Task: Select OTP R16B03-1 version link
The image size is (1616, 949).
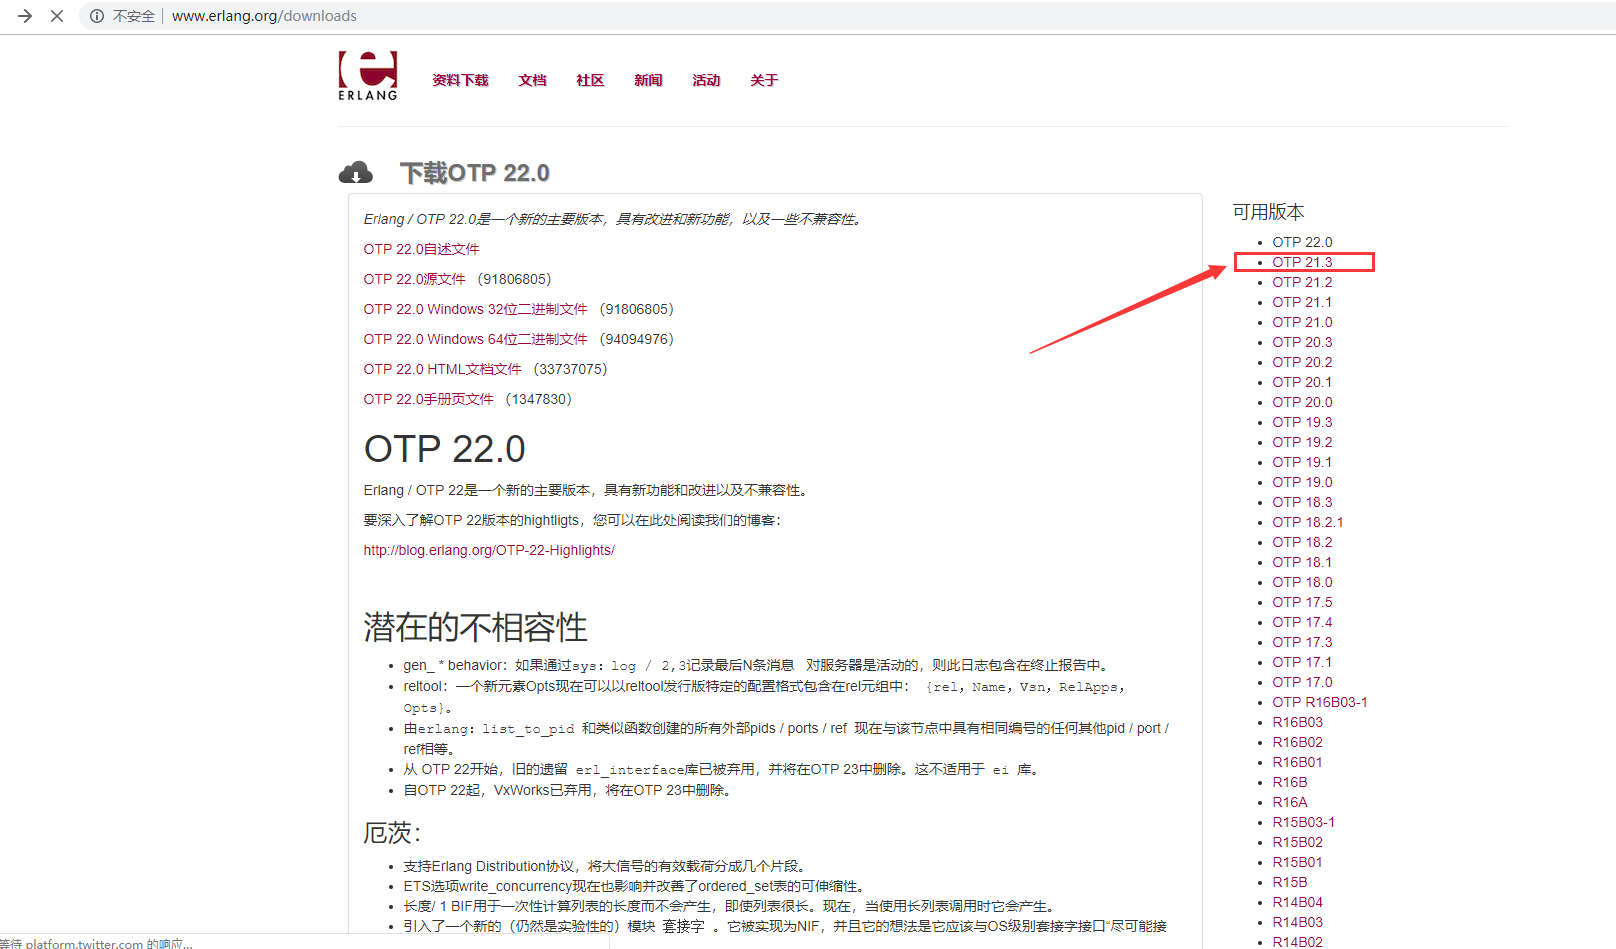Action: pyautogui.click(x=1320, y=702)
